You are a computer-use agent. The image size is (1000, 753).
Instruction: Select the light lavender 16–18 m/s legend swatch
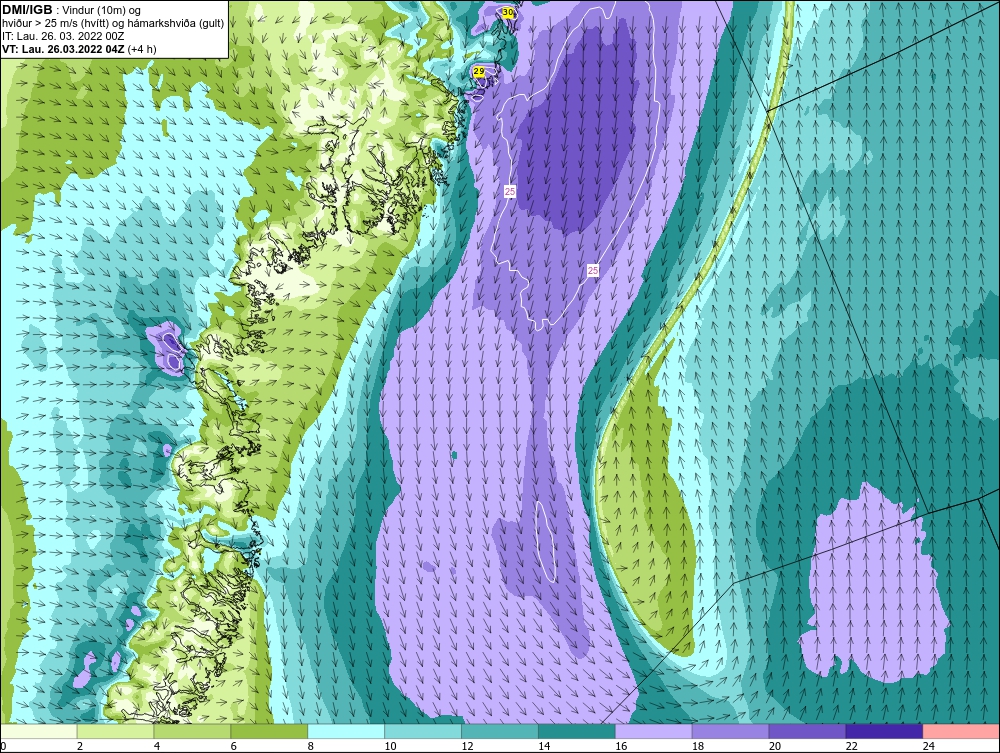tap(654, 731)
